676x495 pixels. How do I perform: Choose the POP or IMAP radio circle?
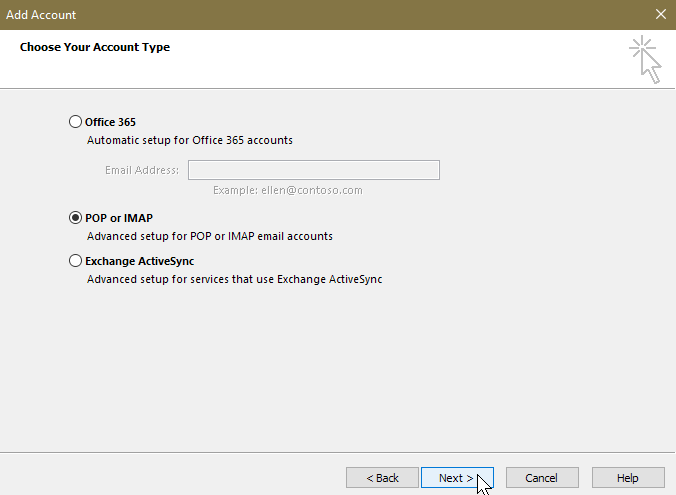click(x=76, y=218)
